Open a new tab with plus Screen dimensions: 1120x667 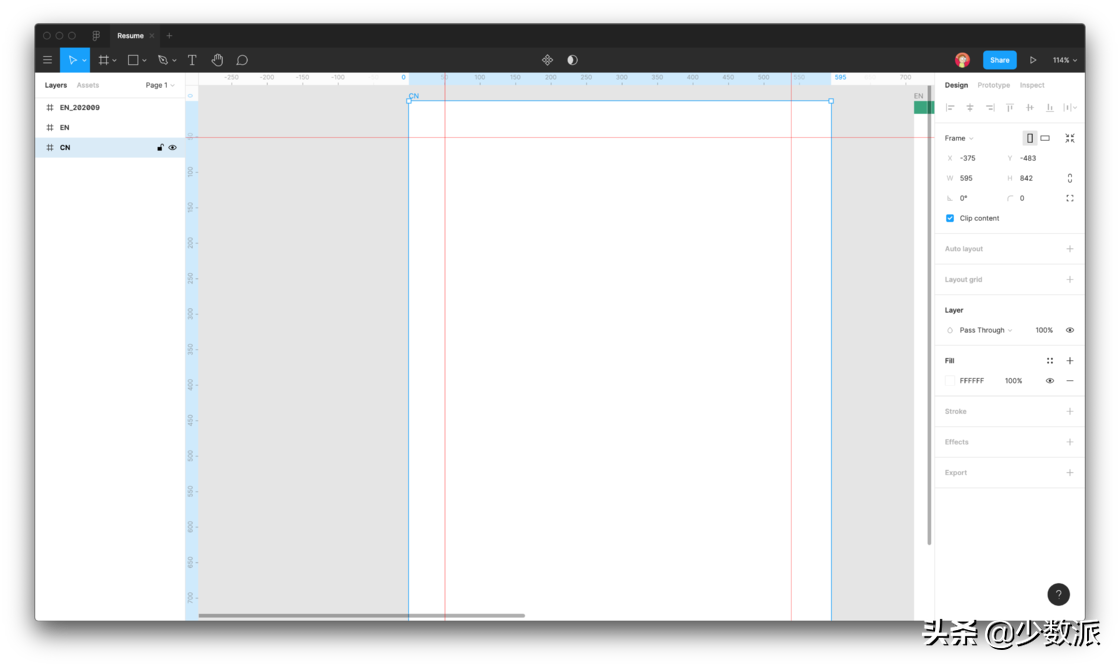[169, 35]
